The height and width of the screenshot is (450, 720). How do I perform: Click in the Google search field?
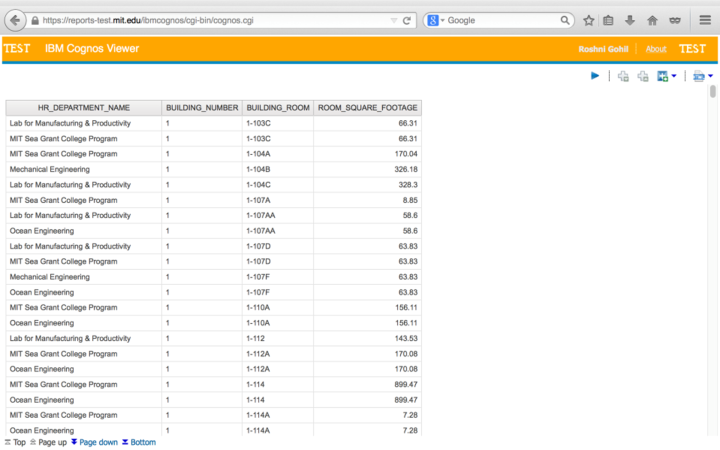pyautogui.click(x=500, y=20)
